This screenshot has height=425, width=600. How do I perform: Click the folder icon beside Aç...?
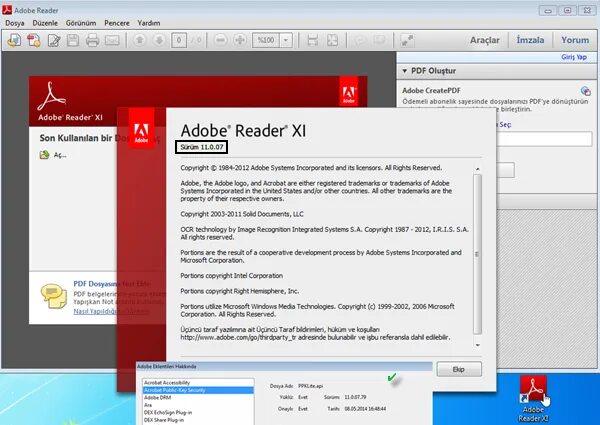44,155
